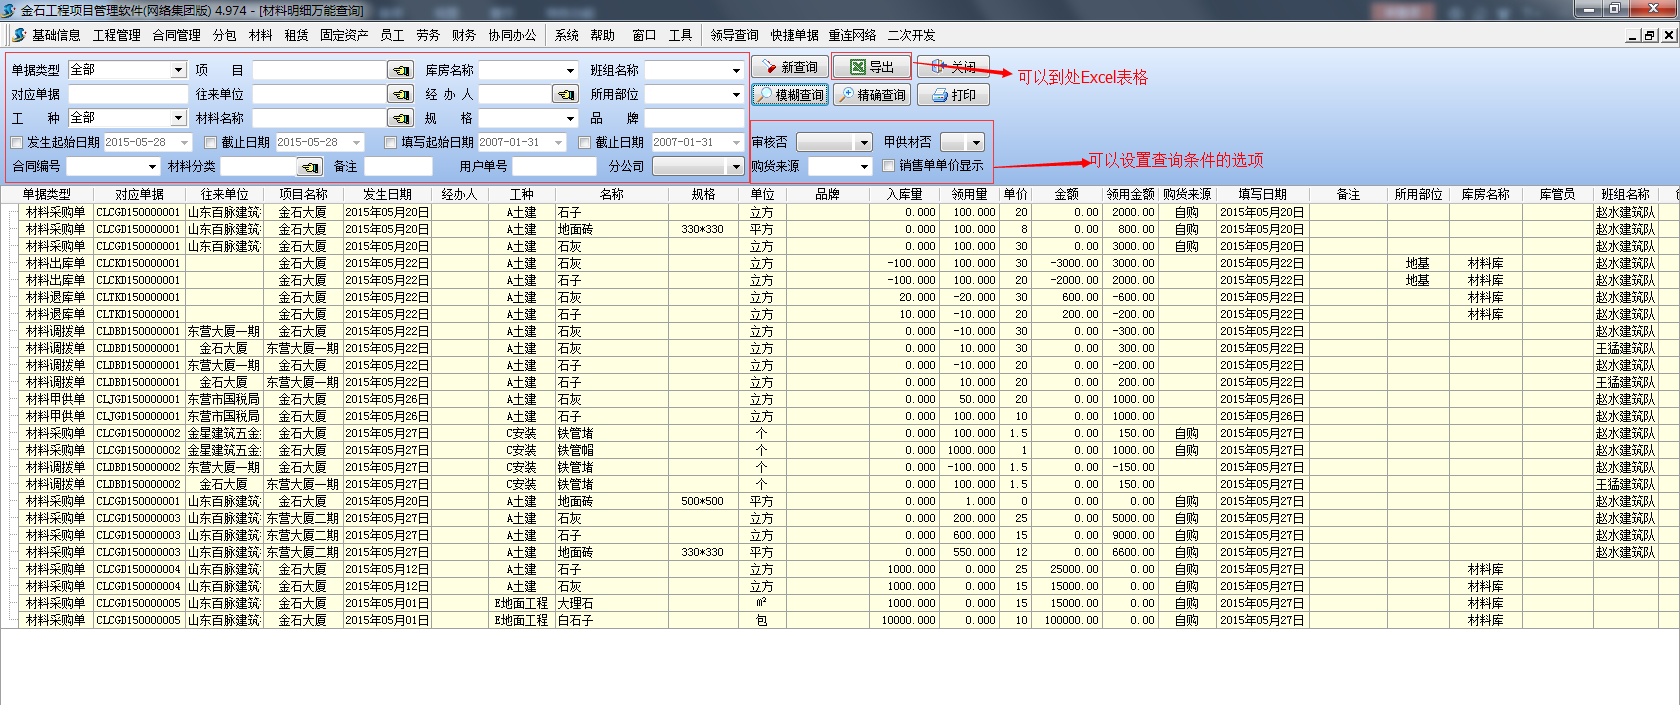The height and width of the screenshot is (705, 1680).
Task: Click 导出 to export to Excel
Action: click(x=871, y=67)
